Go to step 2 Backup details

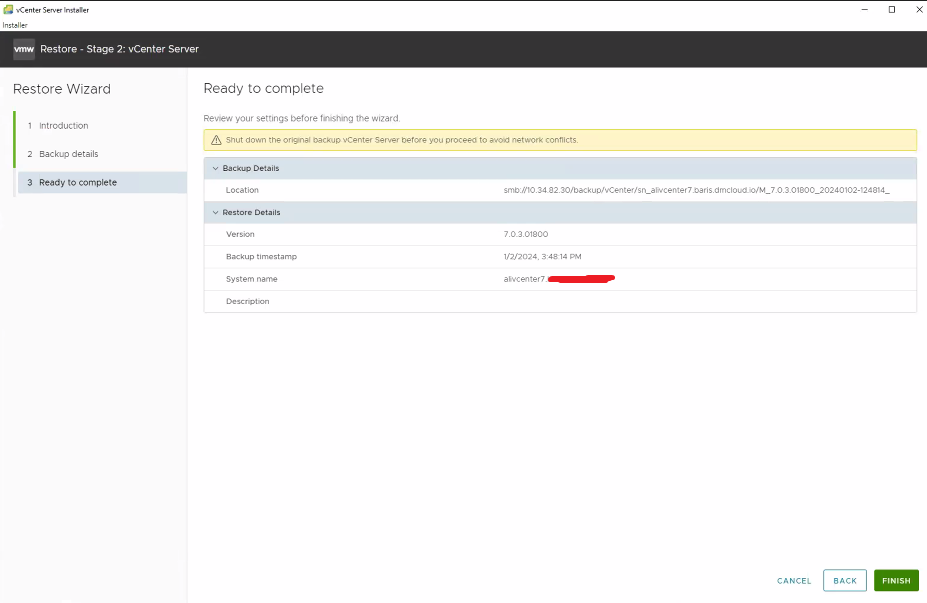tap(68, 154)
